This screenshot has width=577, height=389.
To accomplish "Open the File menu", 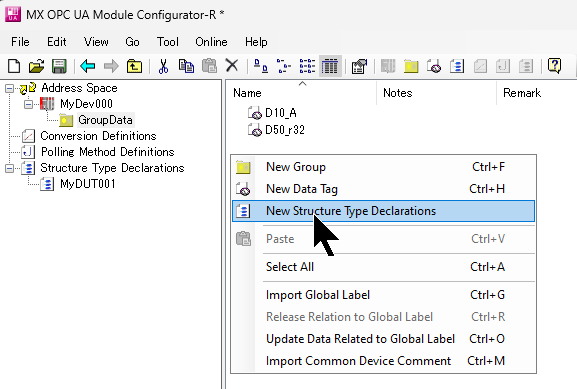I will point(20,42).
